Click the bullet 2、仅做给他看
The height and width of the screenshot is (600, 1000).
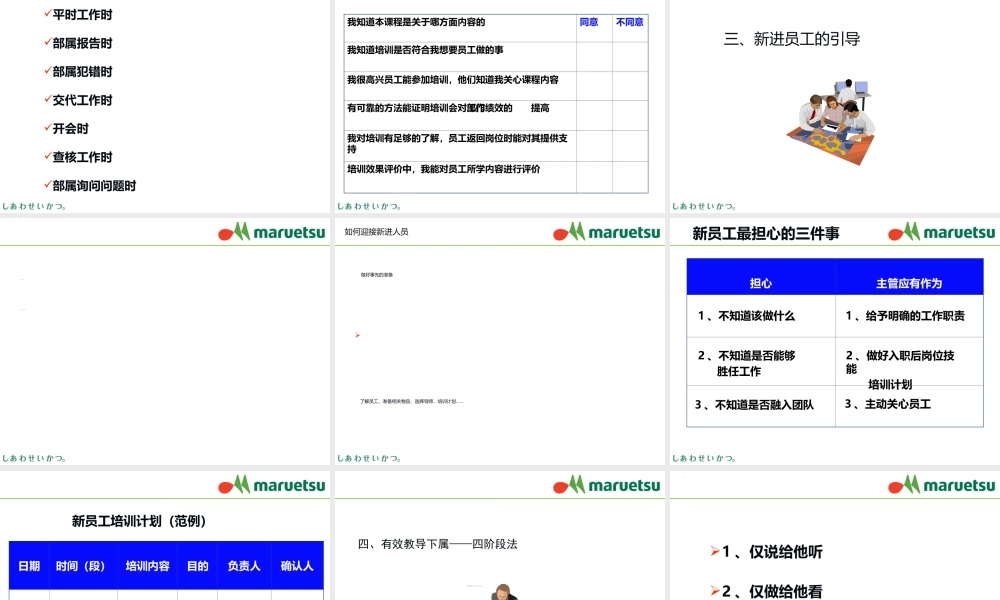(x=772, y=592)
